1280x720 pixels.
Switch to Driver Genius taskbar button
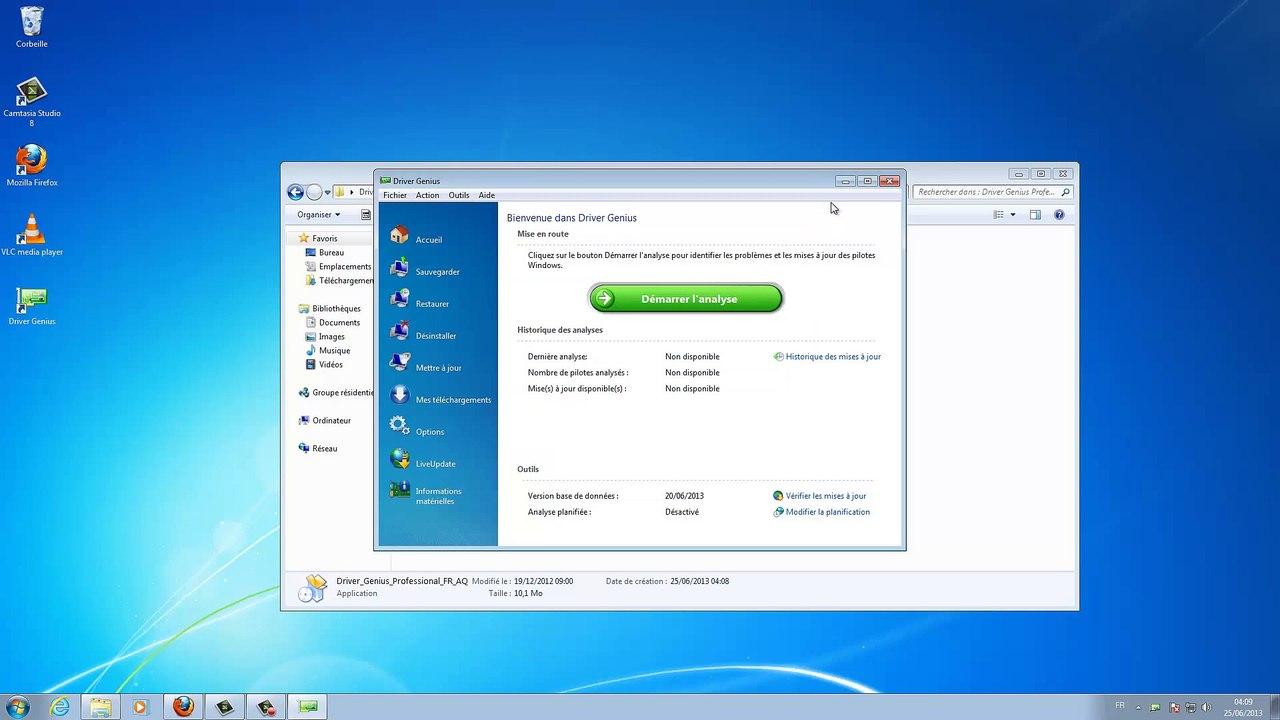[308, 707]
